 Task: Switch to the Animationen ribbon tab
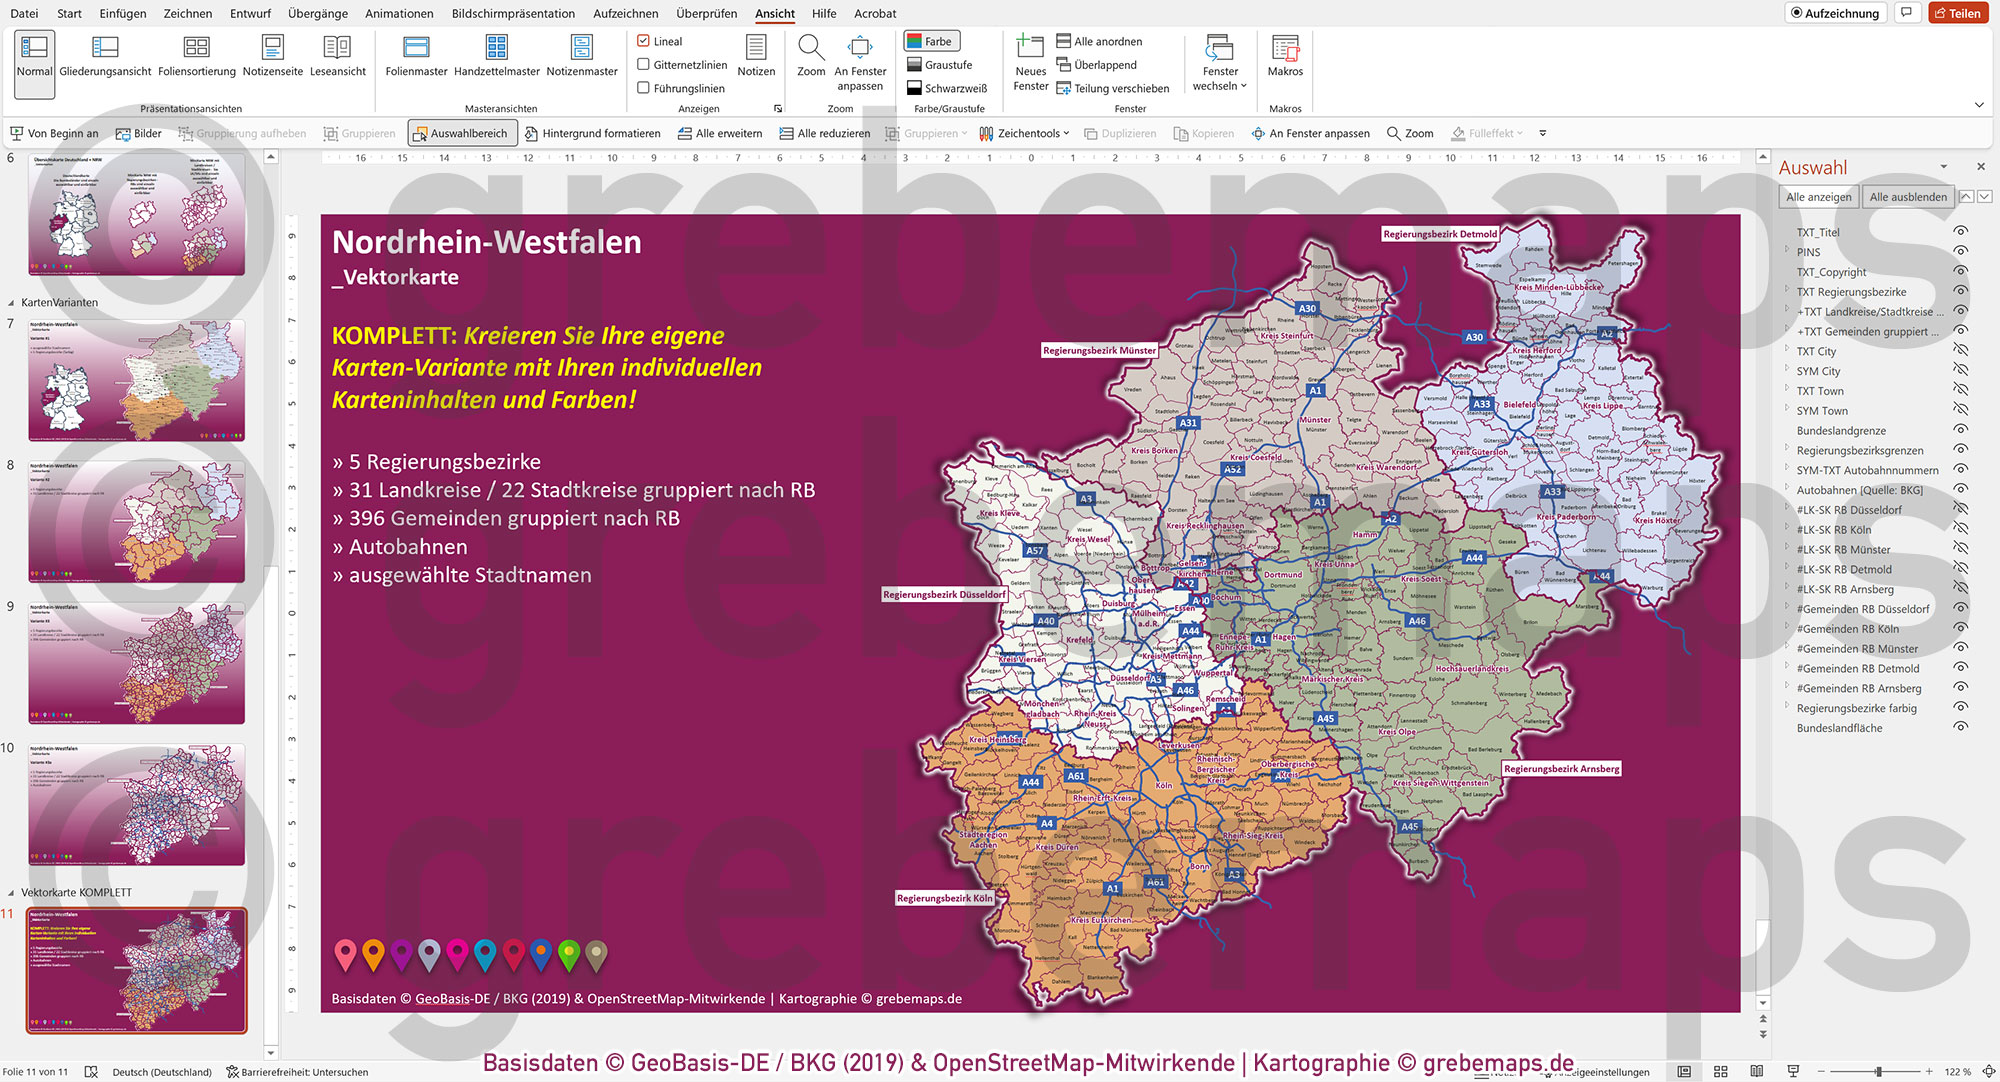[398, 13]
